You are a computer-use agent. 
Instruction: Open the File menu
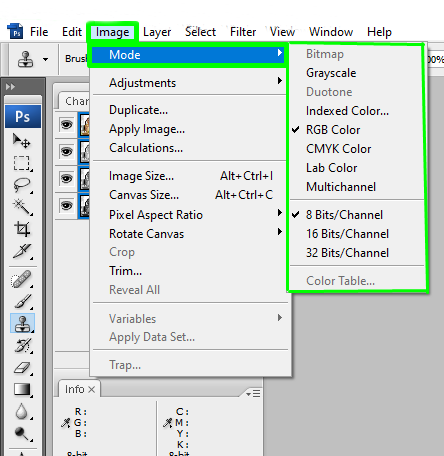pos(39,32)
